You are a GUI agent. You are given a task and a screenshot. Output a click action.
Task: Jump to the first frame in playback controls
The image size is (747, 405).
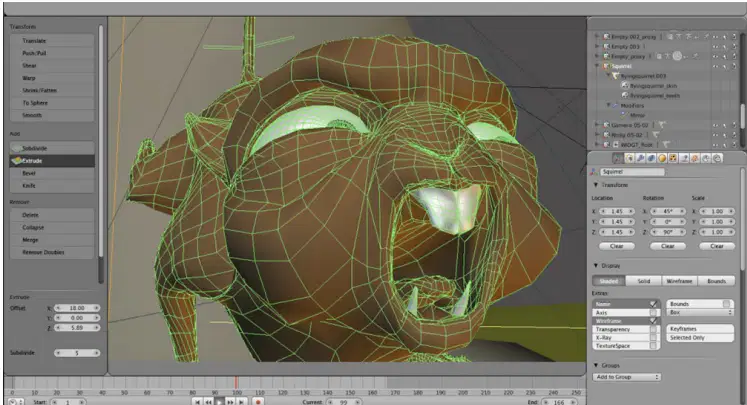(x=197, y=402)
